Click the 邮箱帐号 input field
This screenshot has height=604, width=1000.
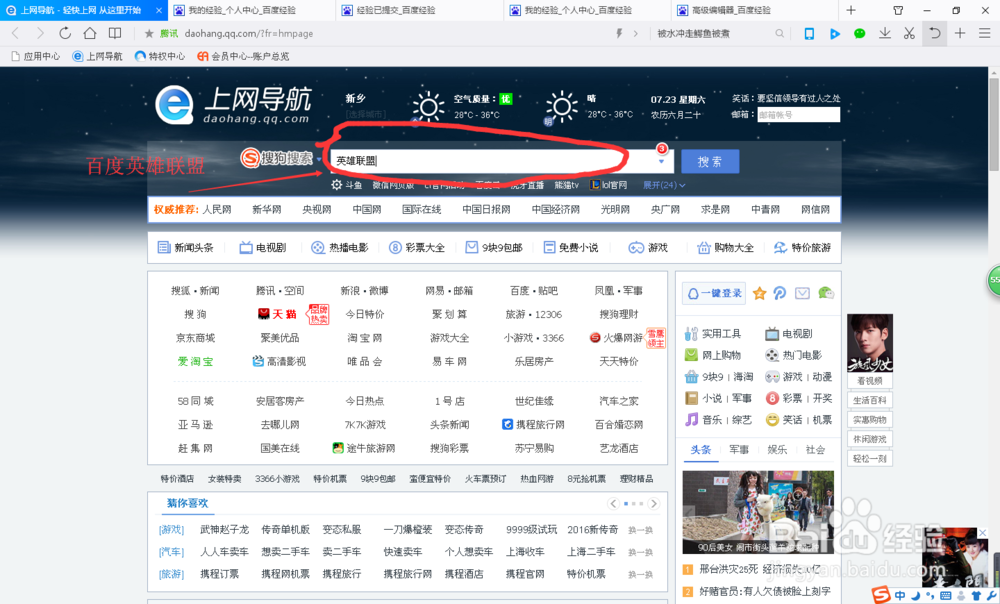798,115
